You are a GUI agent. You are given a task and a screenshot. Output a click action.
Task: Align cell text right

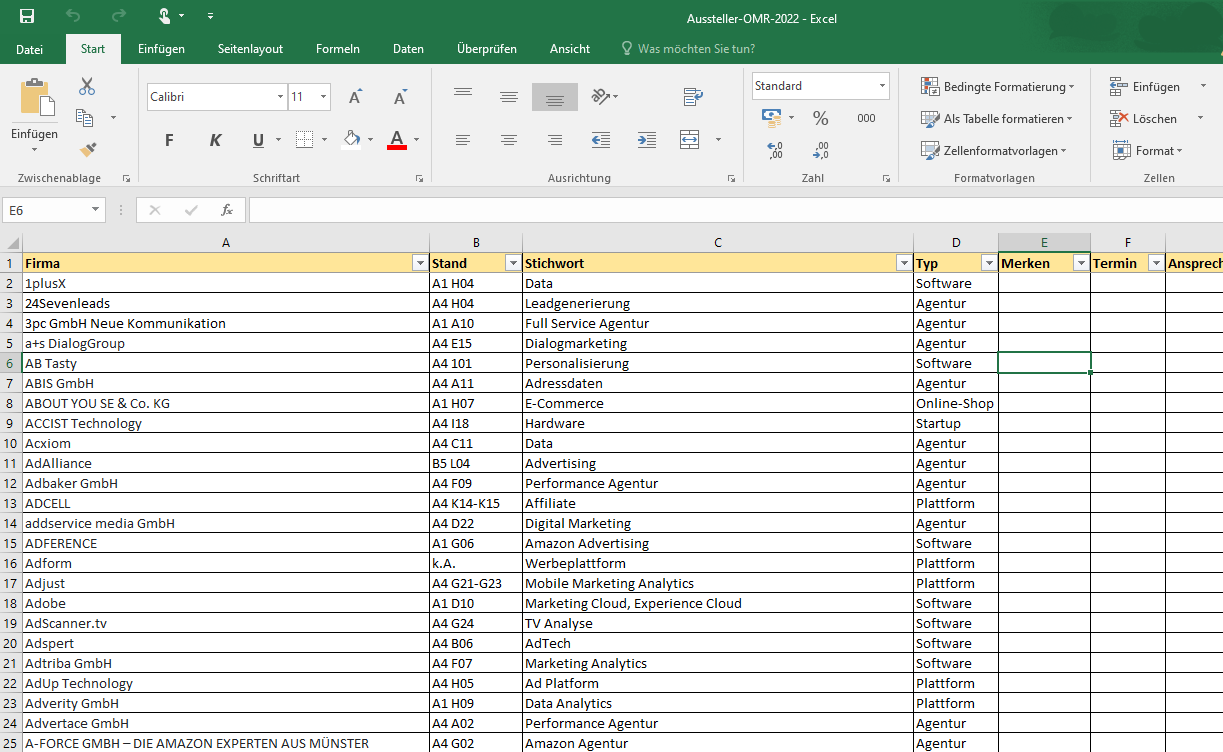[x=555, y=140]
